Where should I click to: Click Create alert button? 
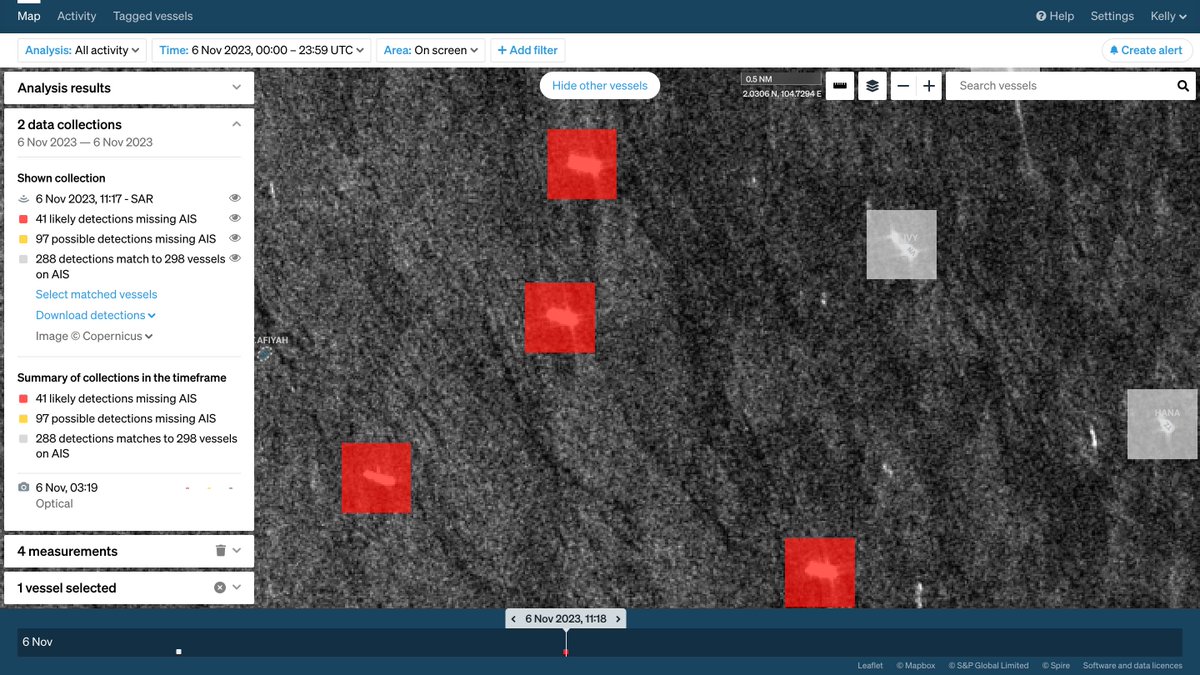1146,50
